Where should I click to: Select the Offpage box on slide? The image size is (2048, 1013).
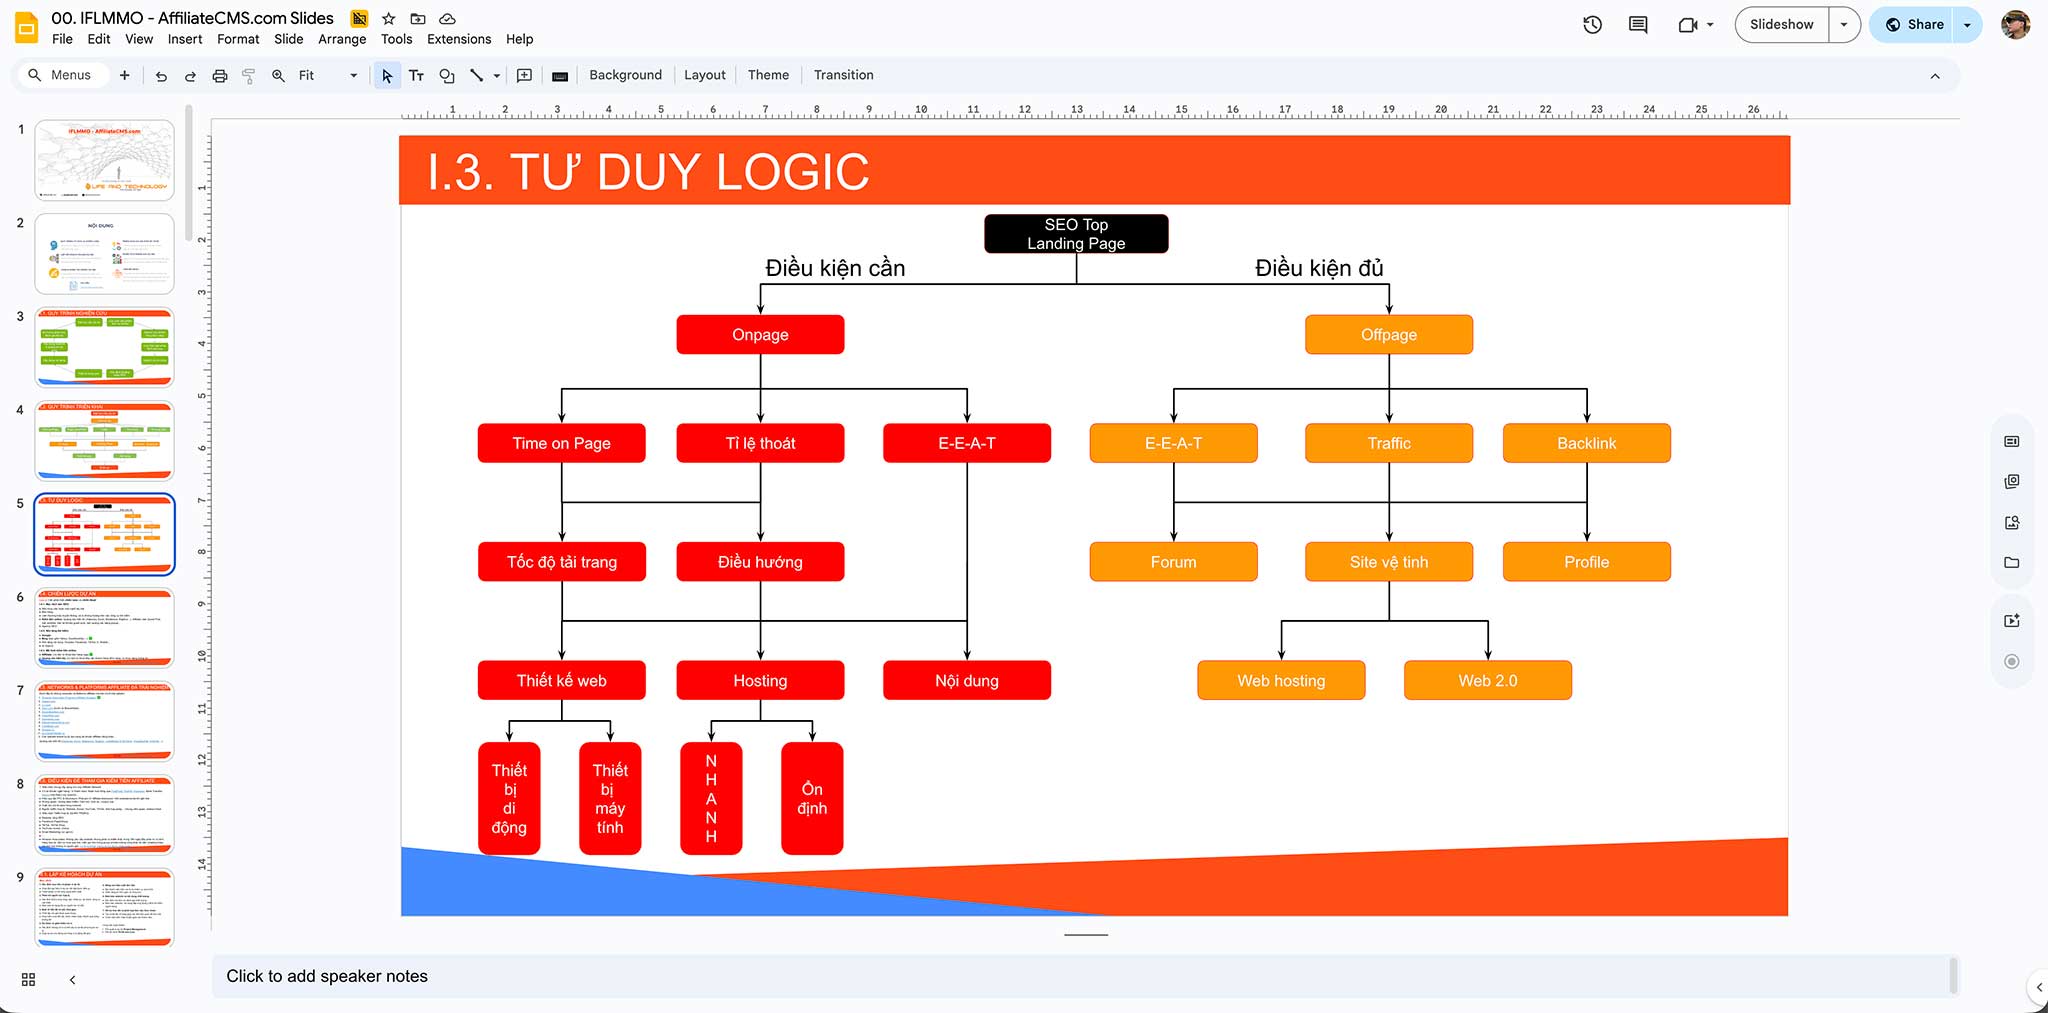(1389, 335)
